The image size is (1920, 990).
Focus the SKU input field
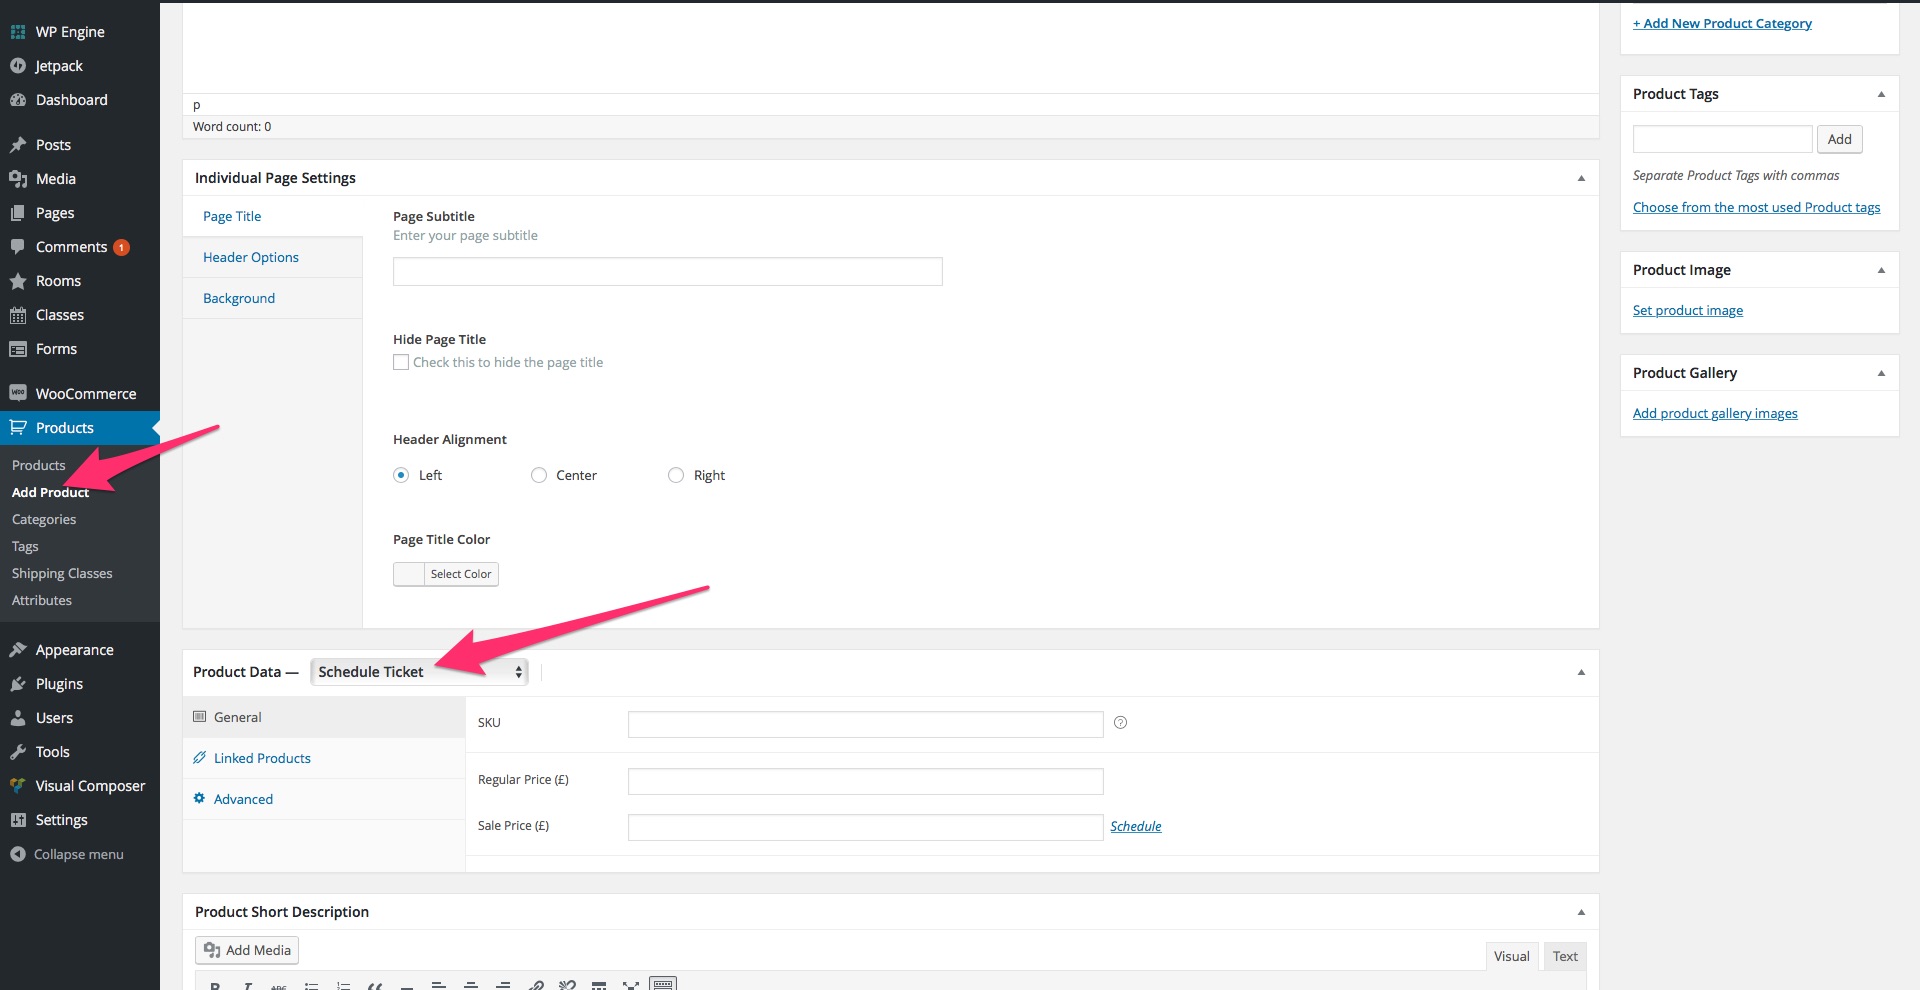point(865,724)
